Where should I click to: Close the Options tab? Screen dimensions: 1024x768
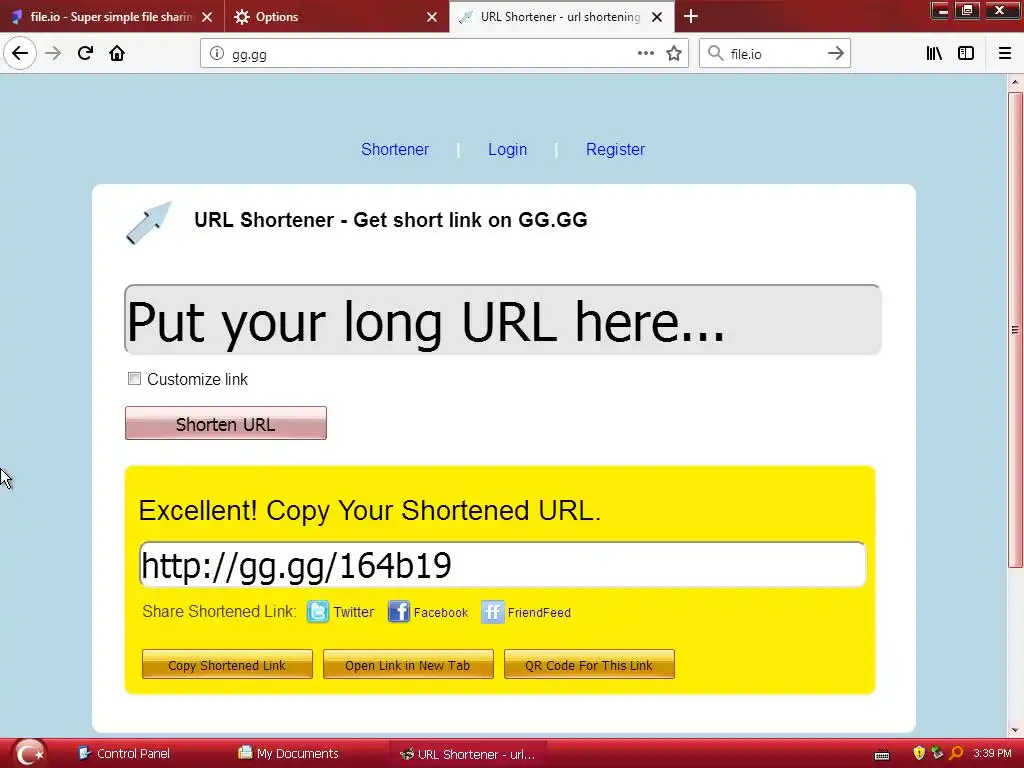(x=432, y=17)
